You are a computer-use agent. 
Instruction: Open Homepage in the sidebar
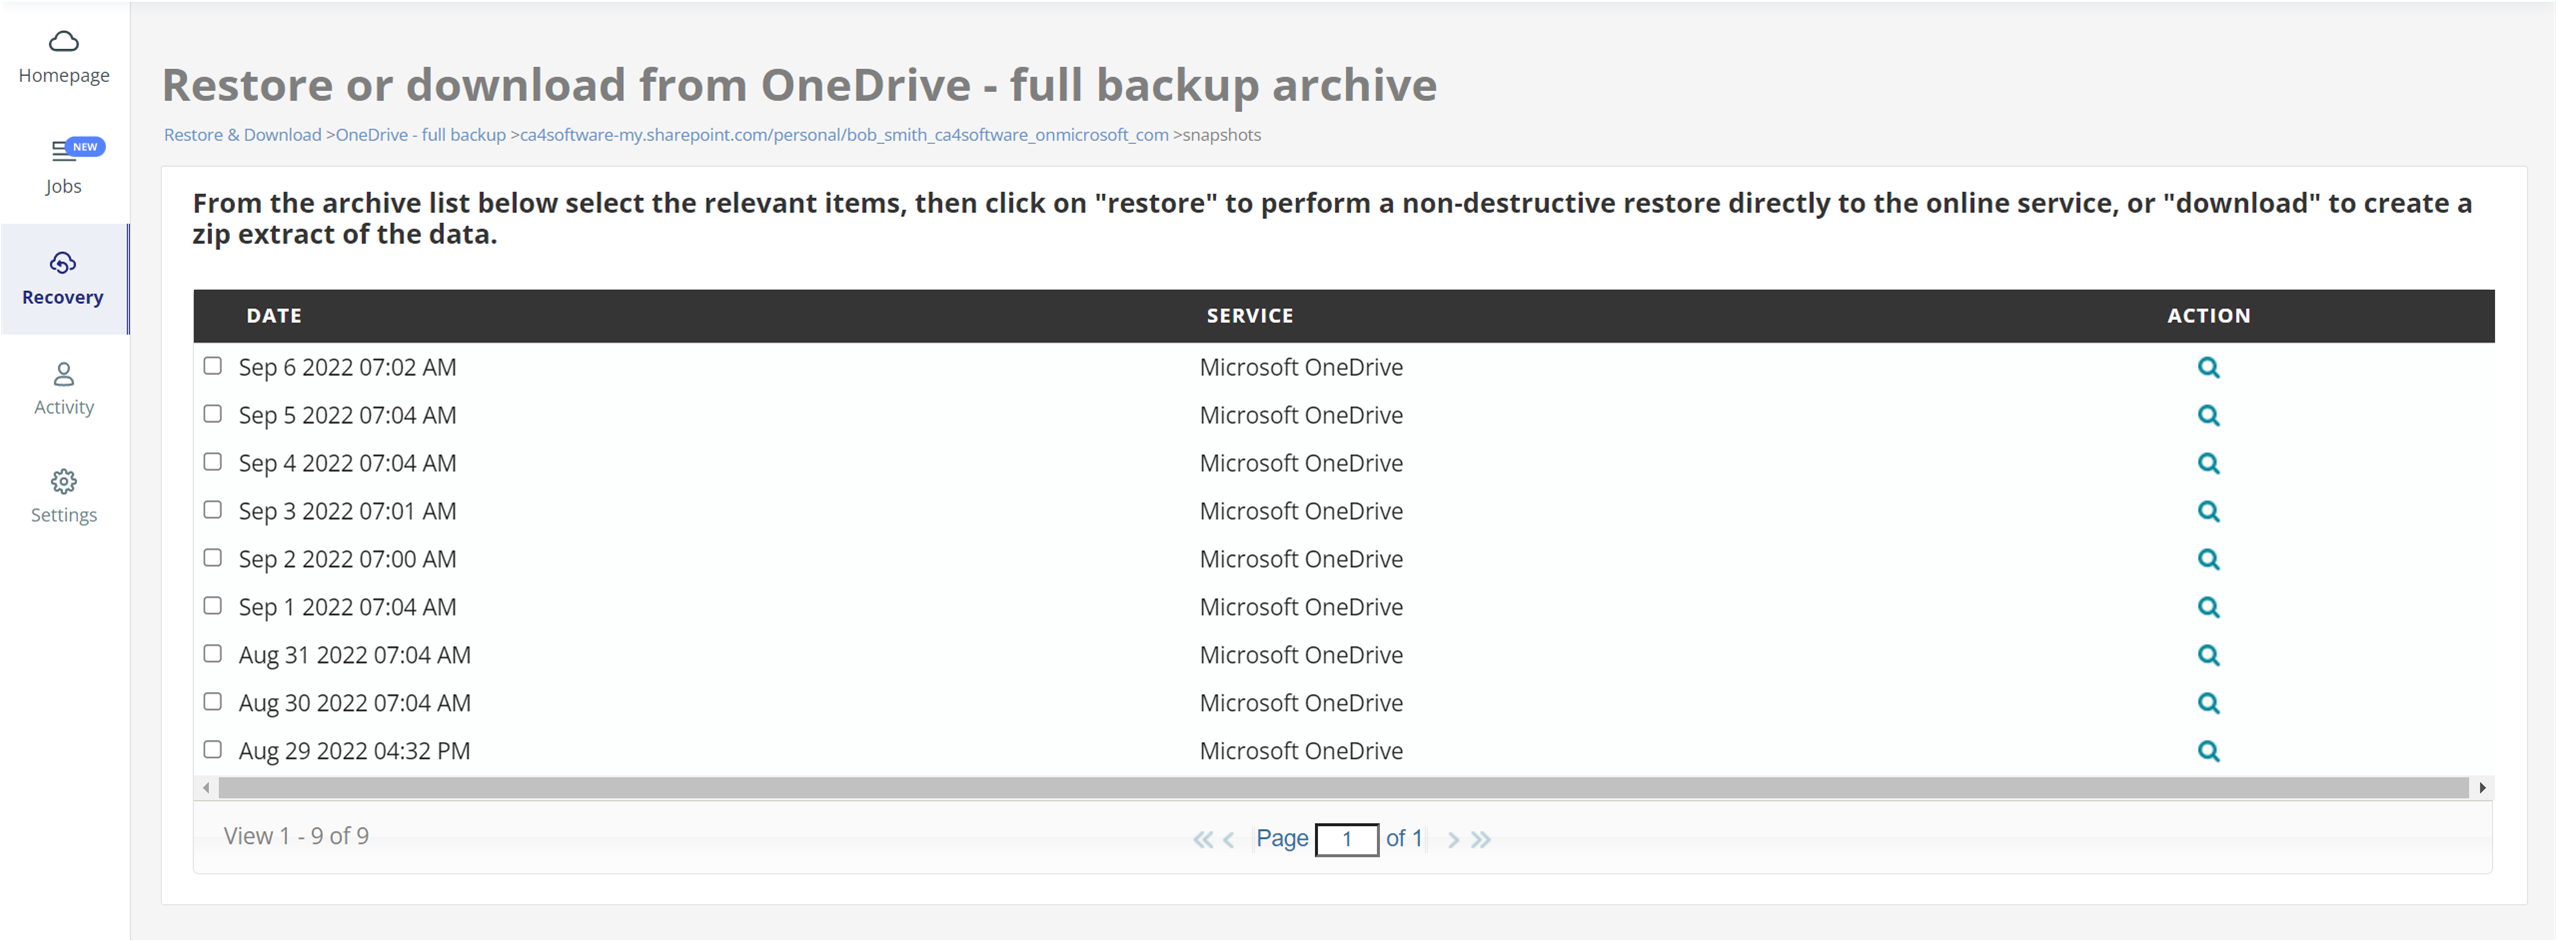(64, 58)
